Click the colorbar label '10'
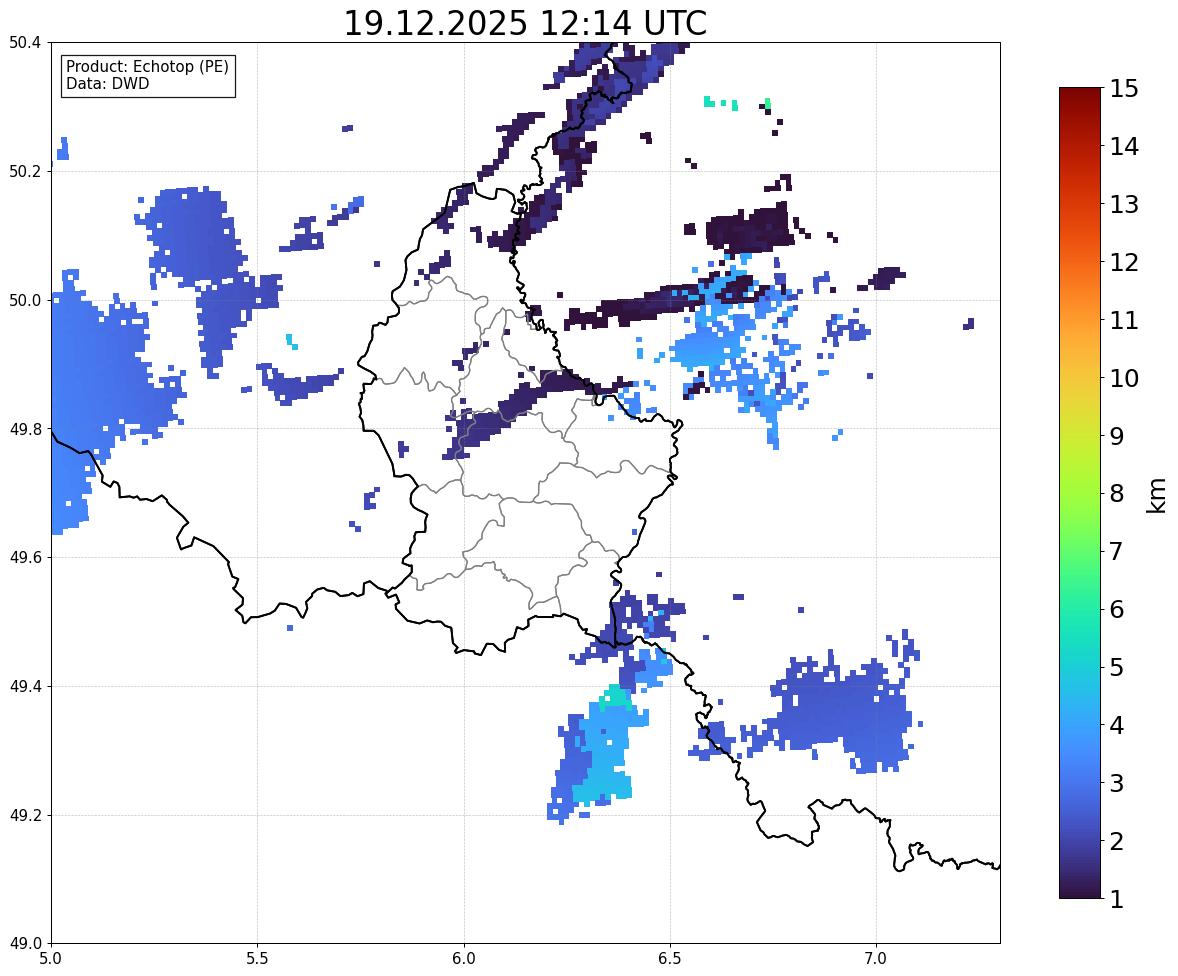Screen dimensions: 1178x976 pos(1124,377)
